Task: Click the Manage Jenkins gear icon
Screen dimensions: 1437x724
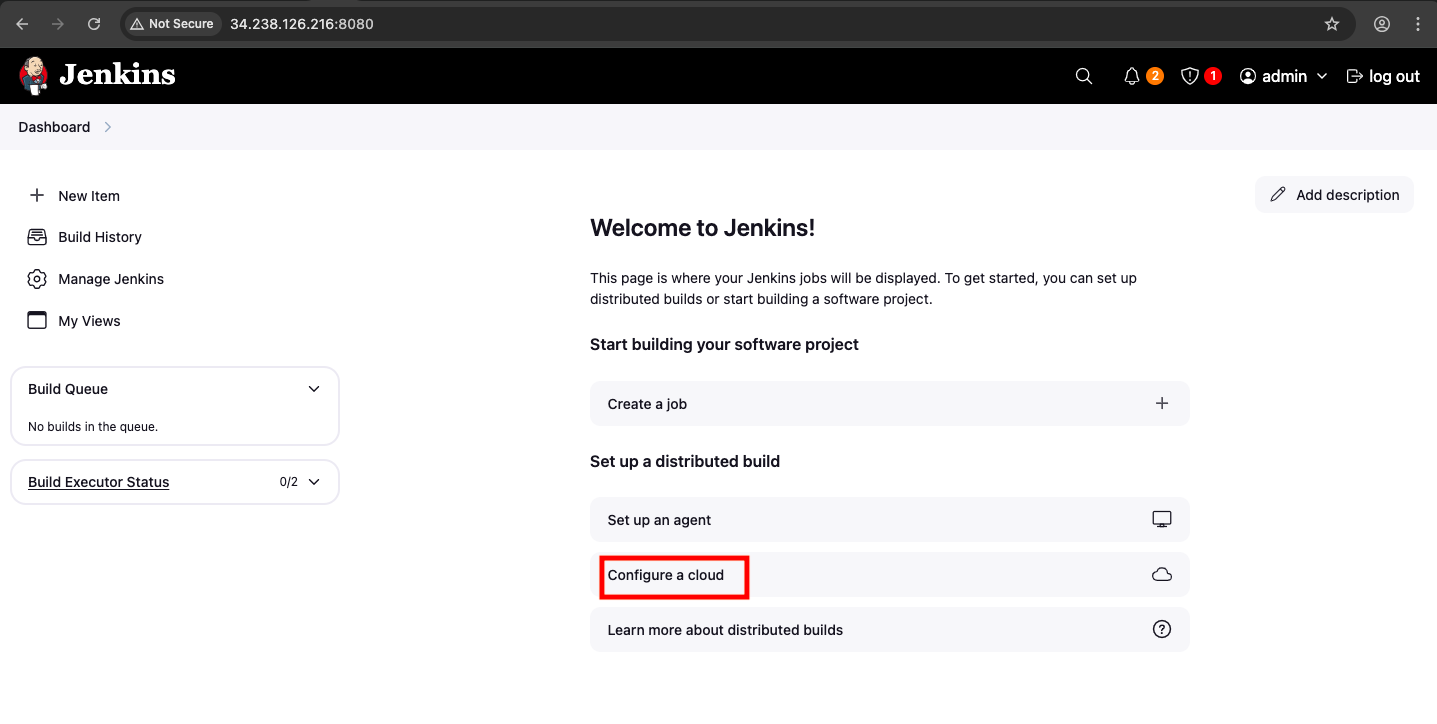Action: pos(37,279)
